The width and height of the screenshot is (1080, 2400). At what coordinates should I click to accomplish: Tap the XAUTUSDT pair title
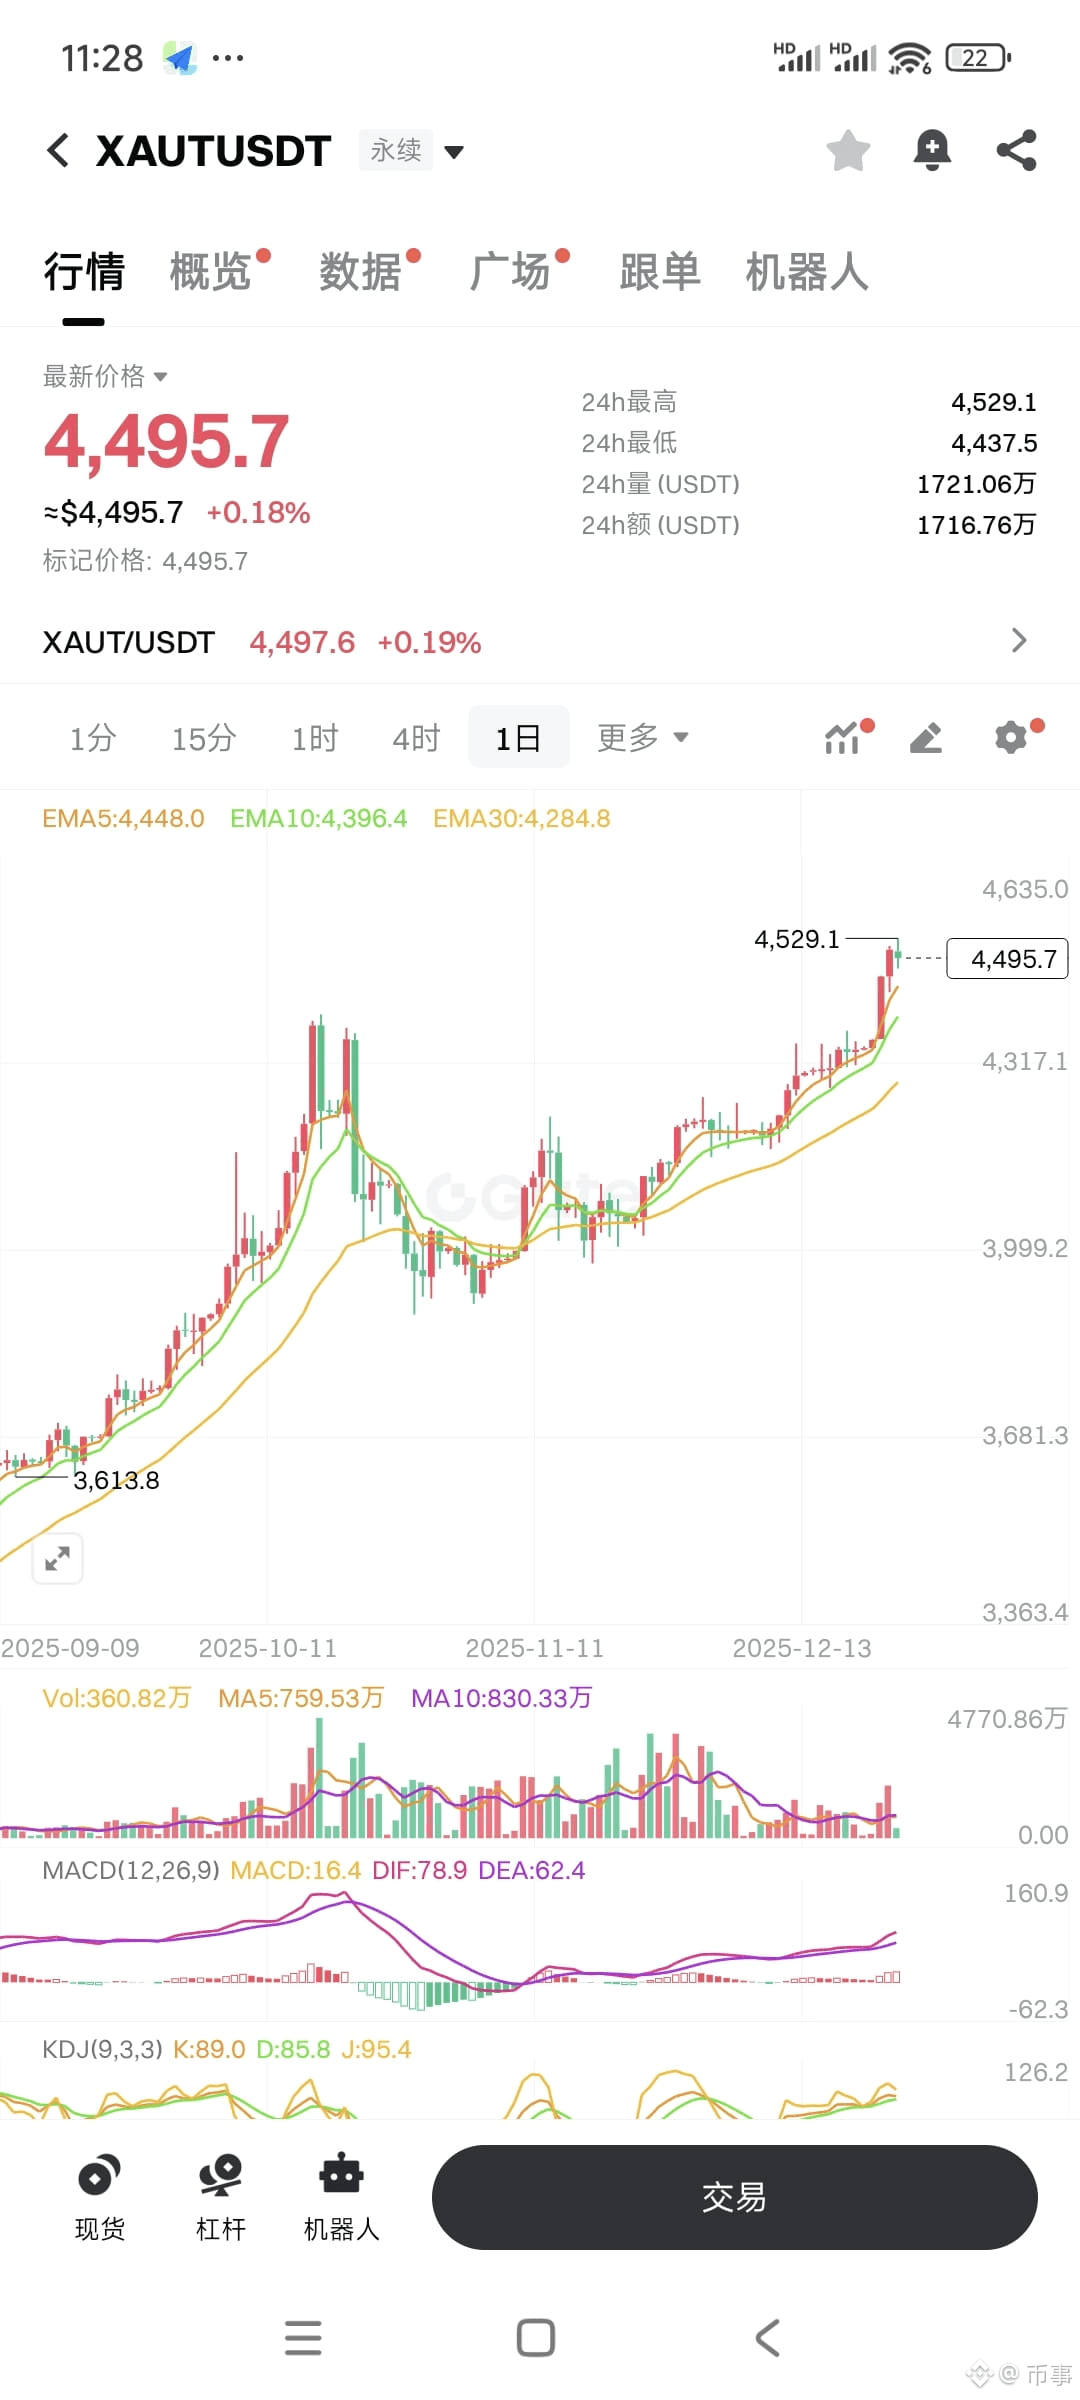pos(213,151)
